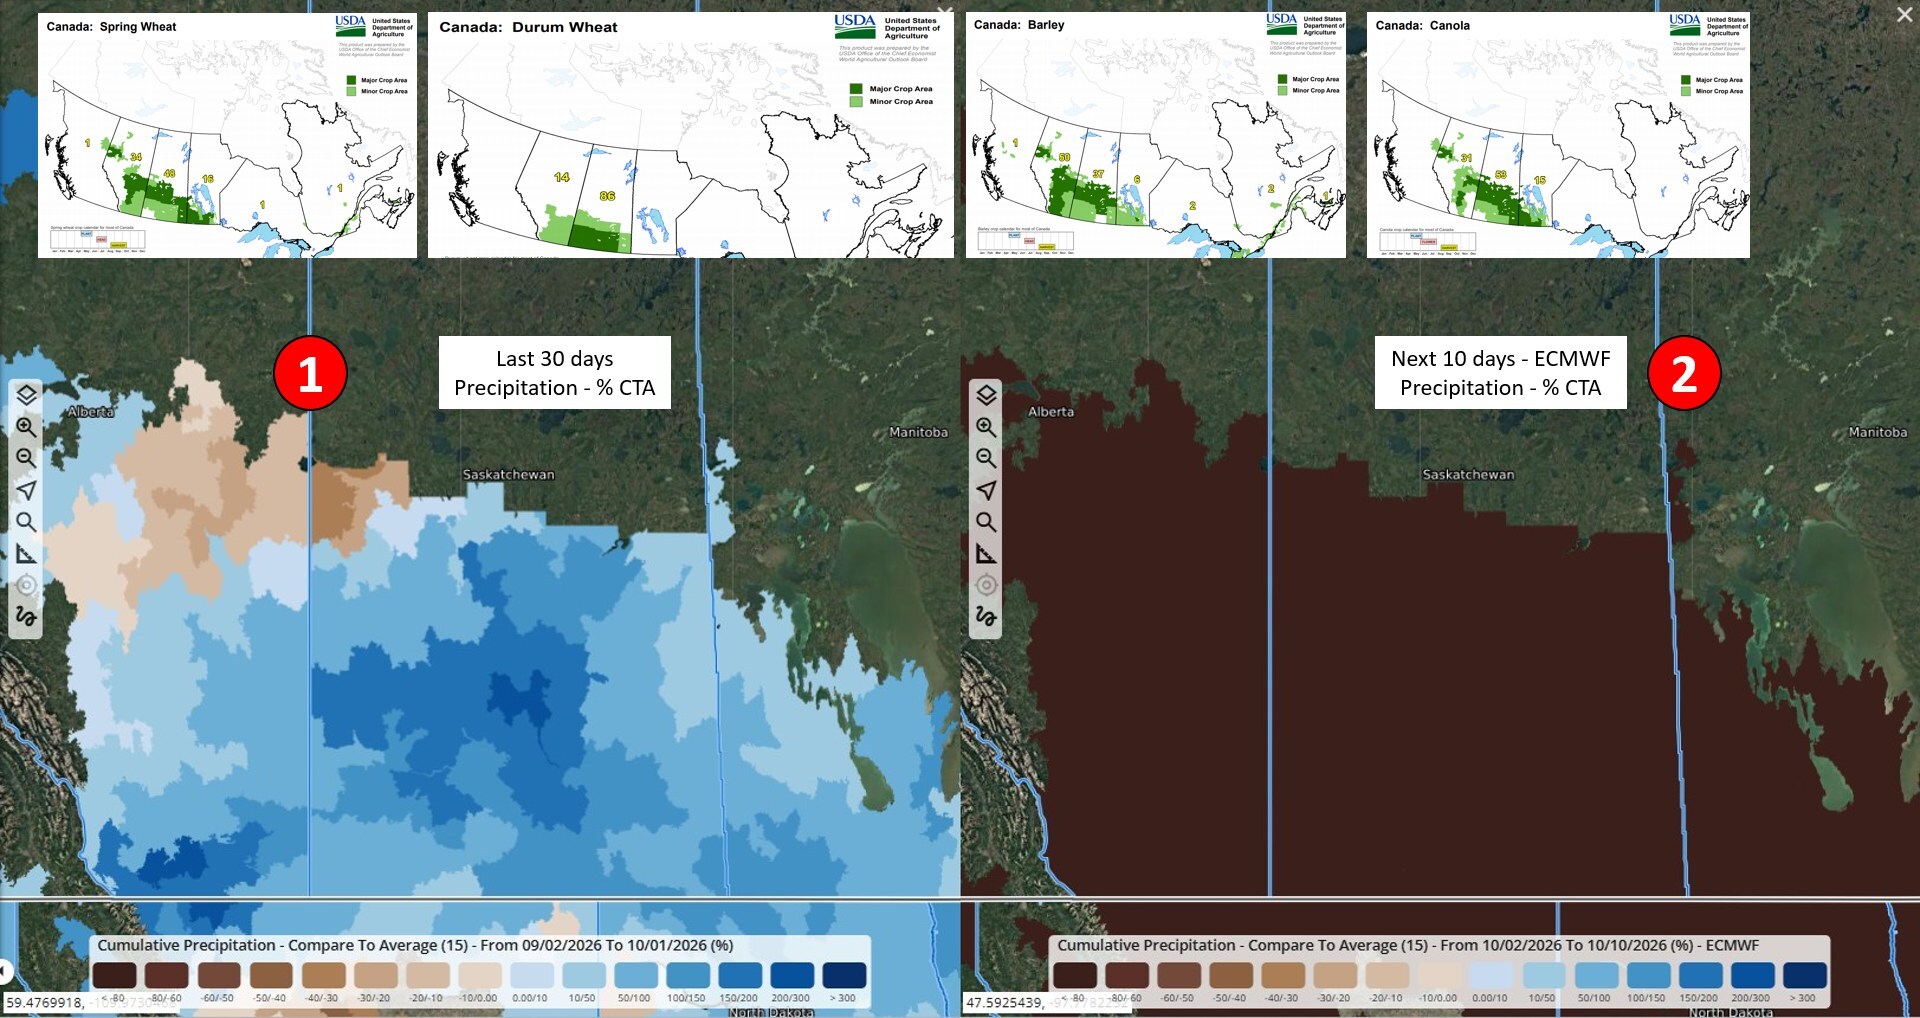
Task: Open the Canada Canola crop map thumbnail
Action: tap(1558, 135)
